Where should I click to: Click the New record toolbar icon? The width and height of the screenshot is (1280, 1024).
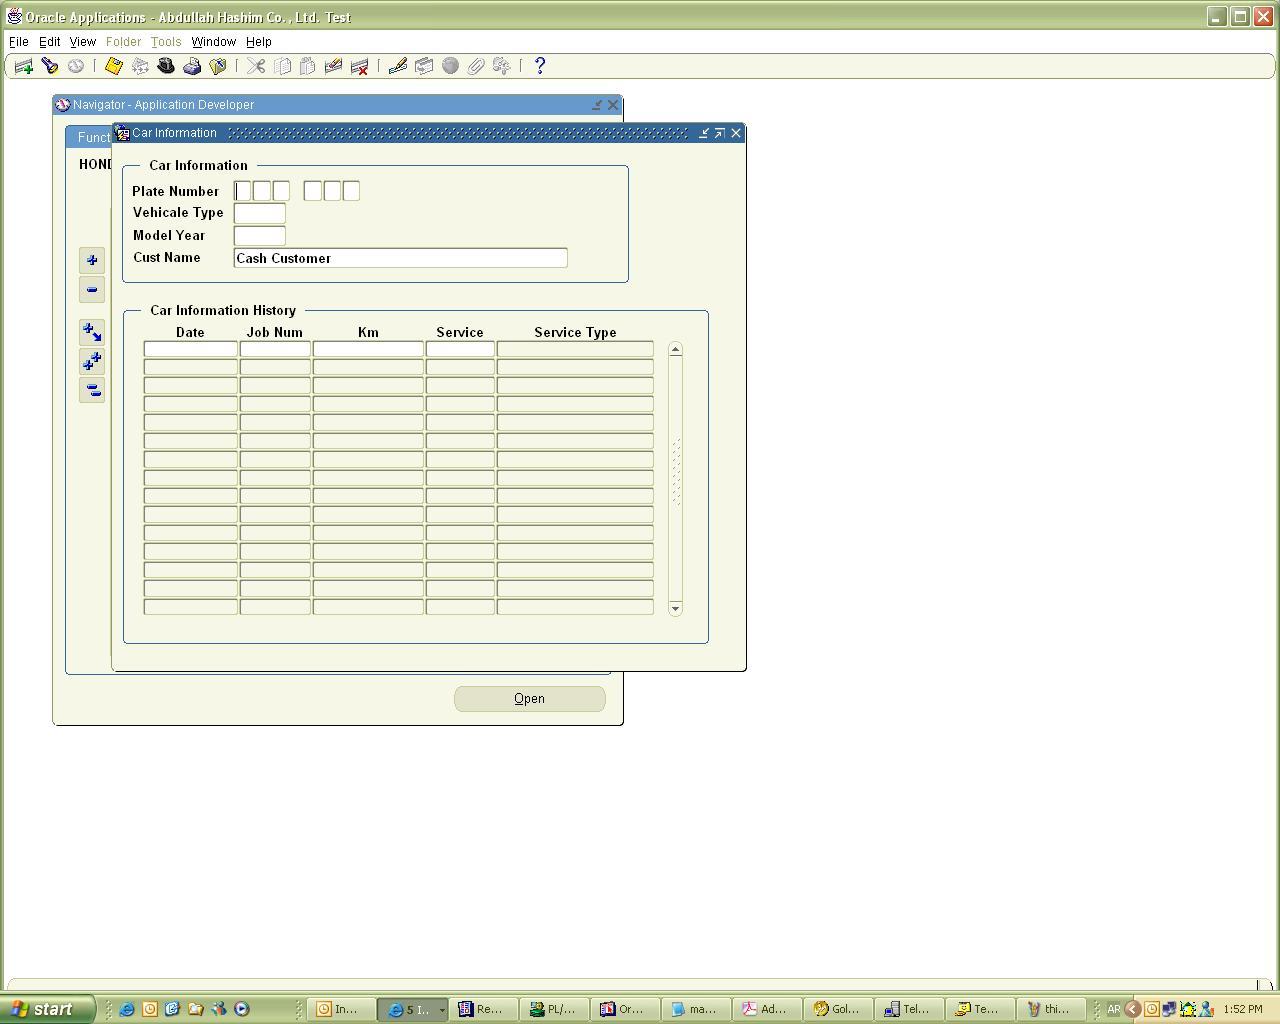pyautogui.click(x=23, y=66)
